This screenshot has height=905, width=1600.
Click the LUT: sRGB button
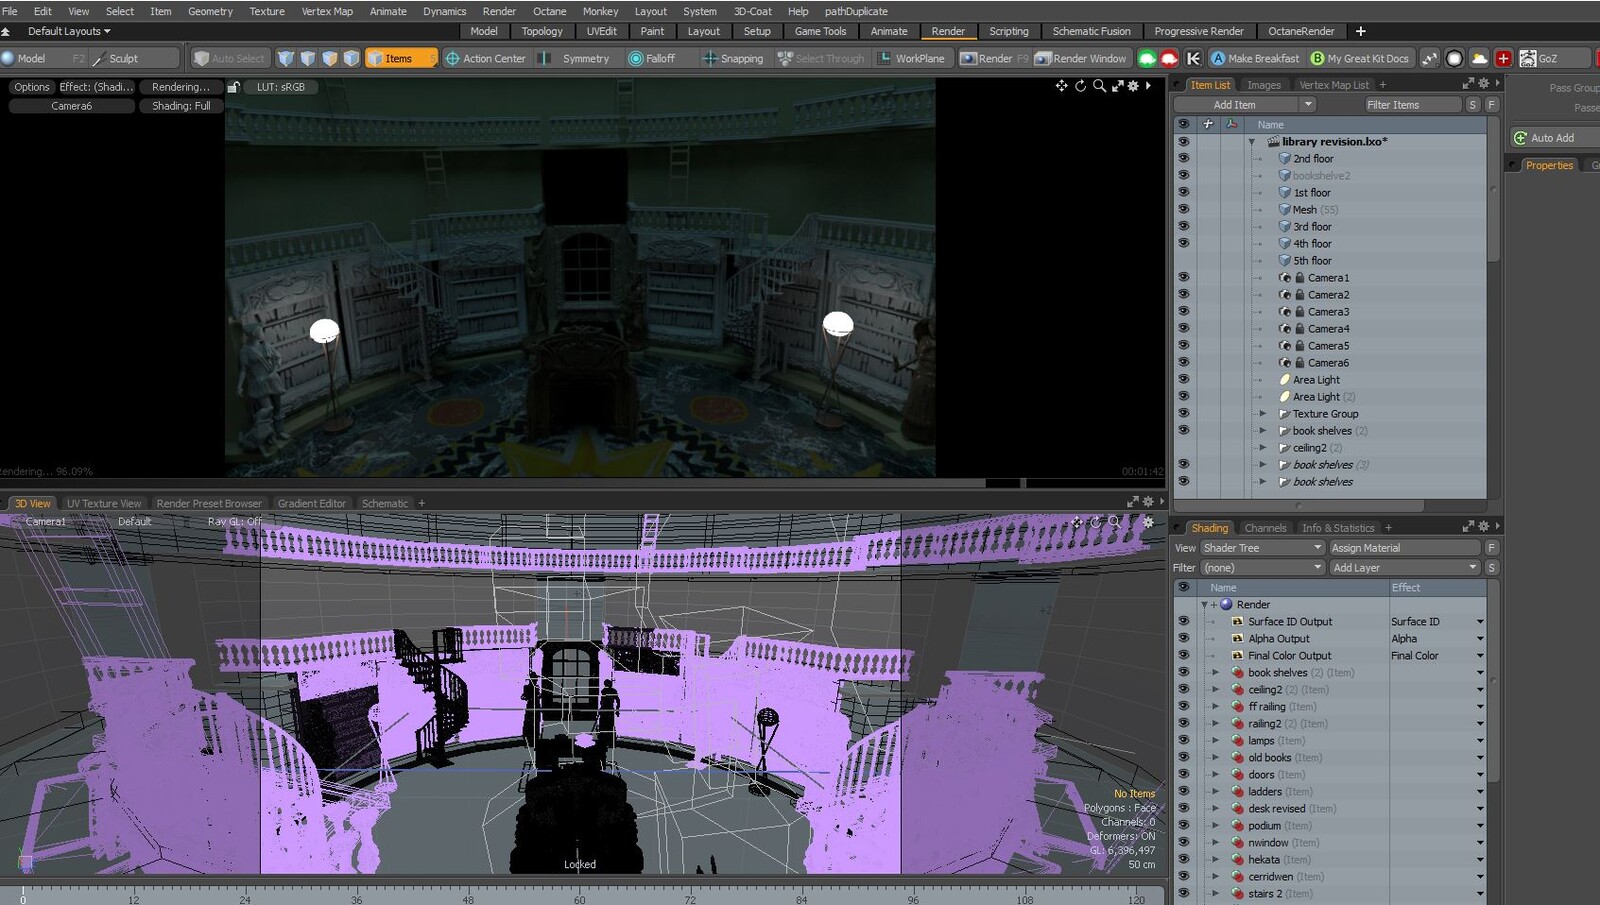pyautogui.click(x=281, y=87)
